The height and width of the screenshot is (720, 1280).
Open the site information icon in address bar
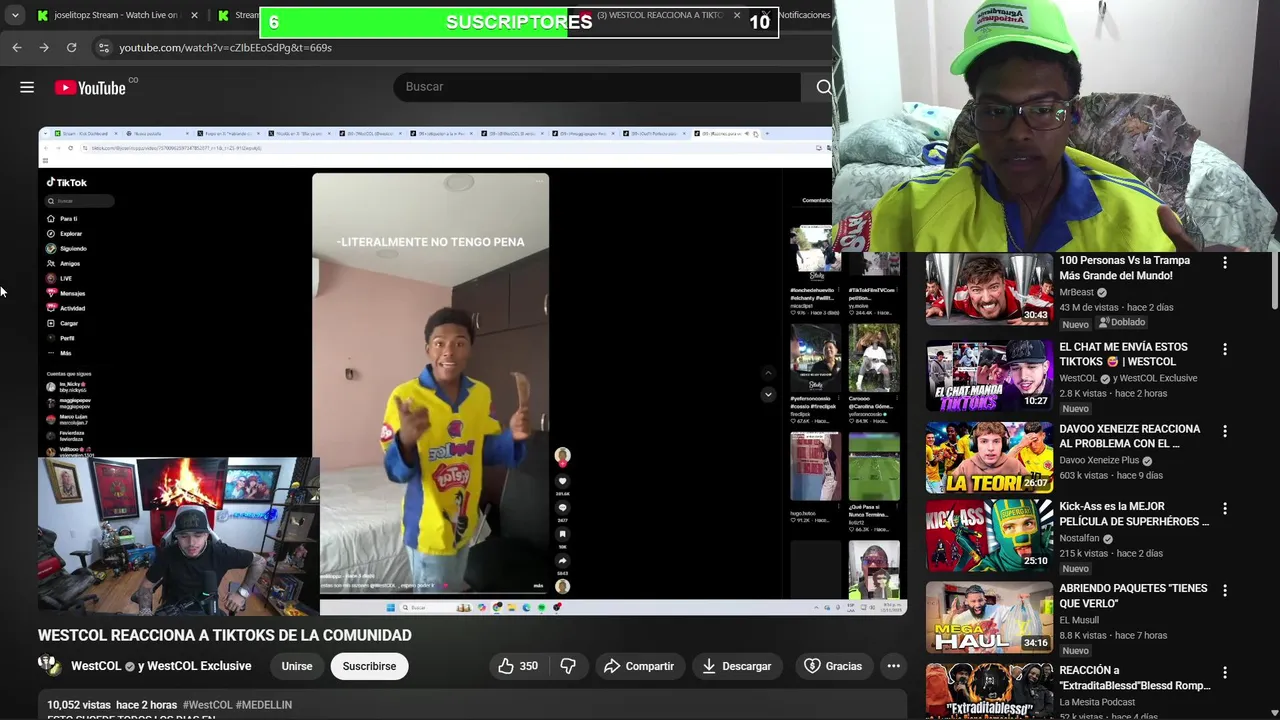[x=103, y=47]
